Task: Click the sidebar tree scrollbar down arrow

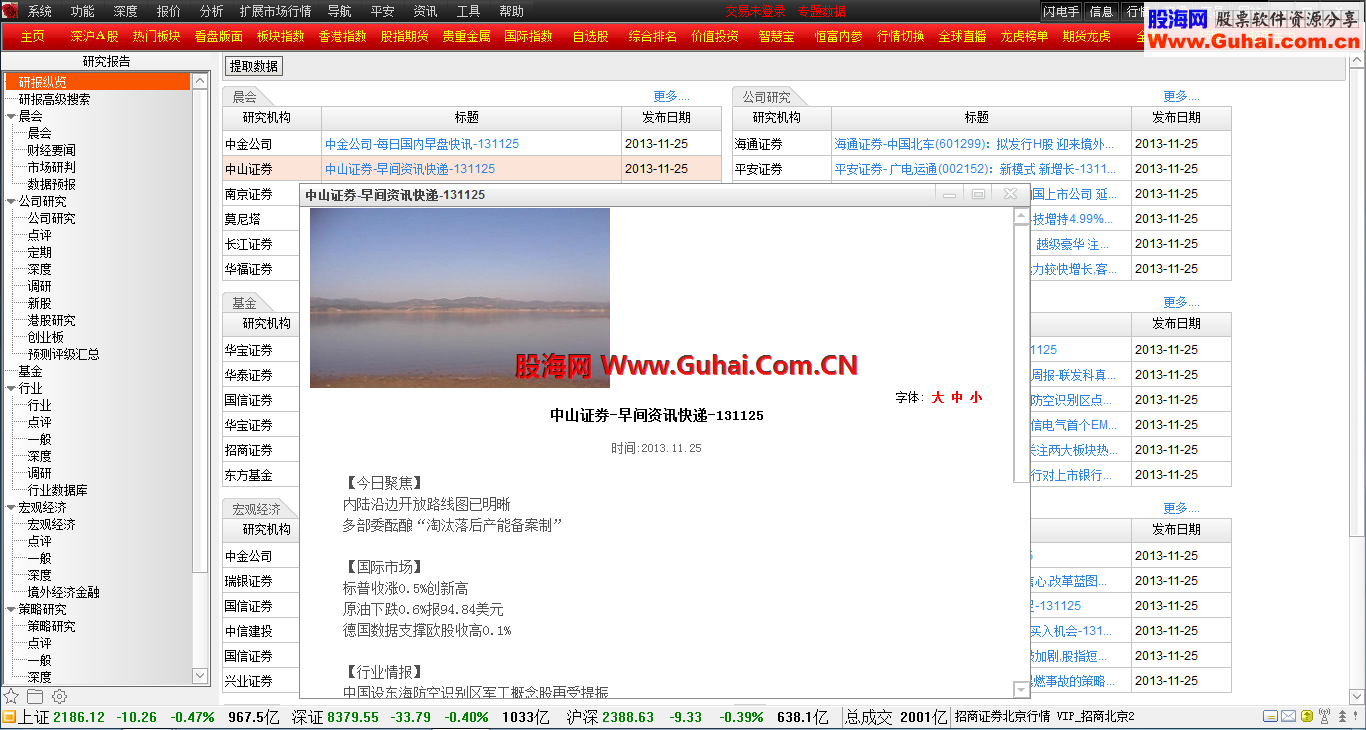Action: point(201,677)
